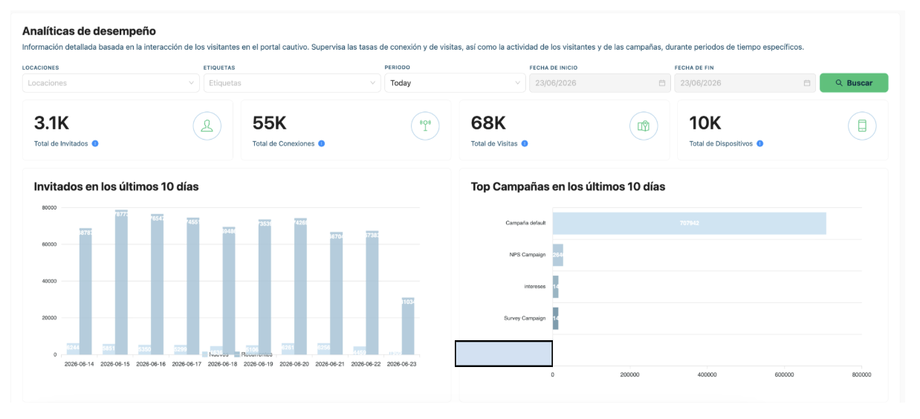Click the 2026-06-15 tall bar in Invitados chart
Image resolution: width=920 pixels, height=419 pixels.
[x=121, y=282]
